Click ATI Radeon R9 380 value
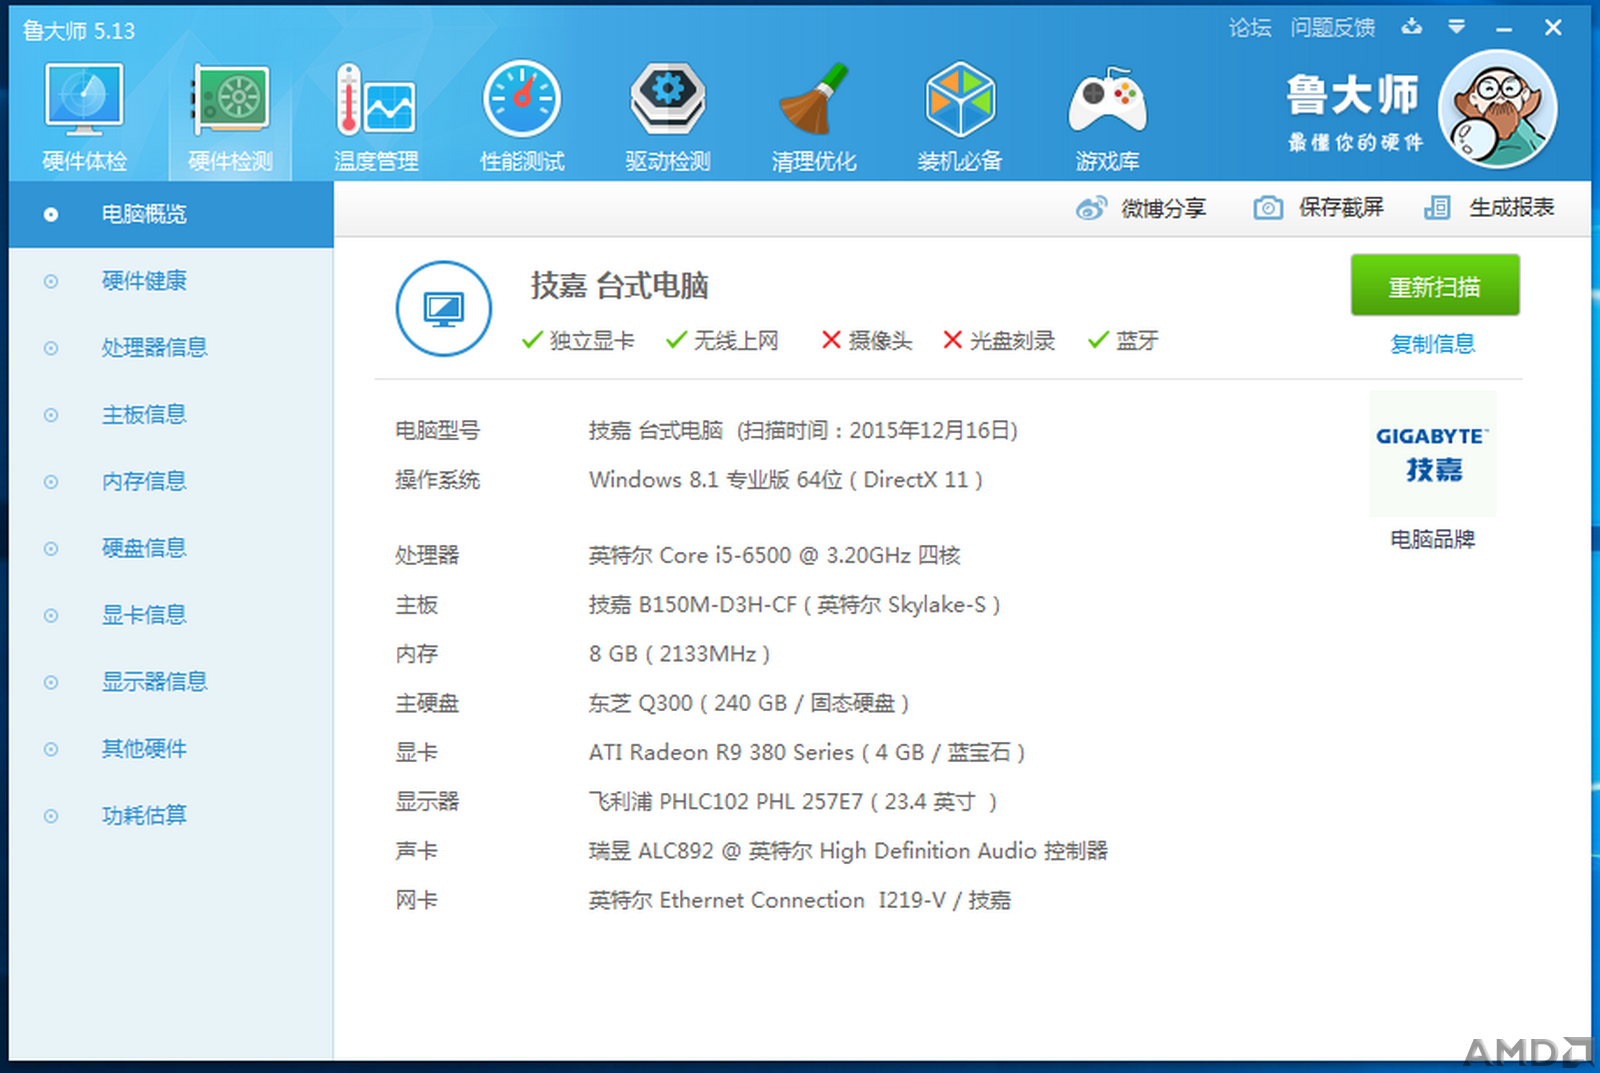Image resolution: width=1600 pixels, height=1073 pixels. click(806, 752)
